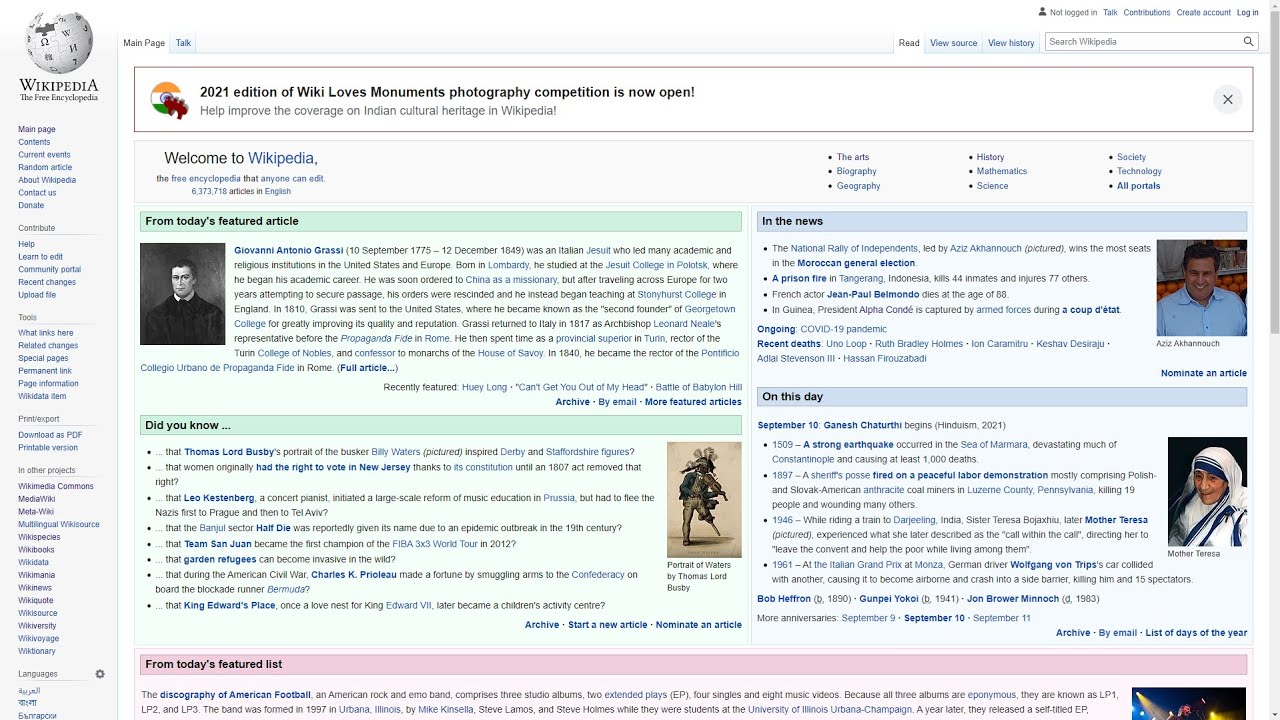The image size is (1280, 720).
Task: Focus the Search Wikipedia field
Action: click(x=1142, y=42)
